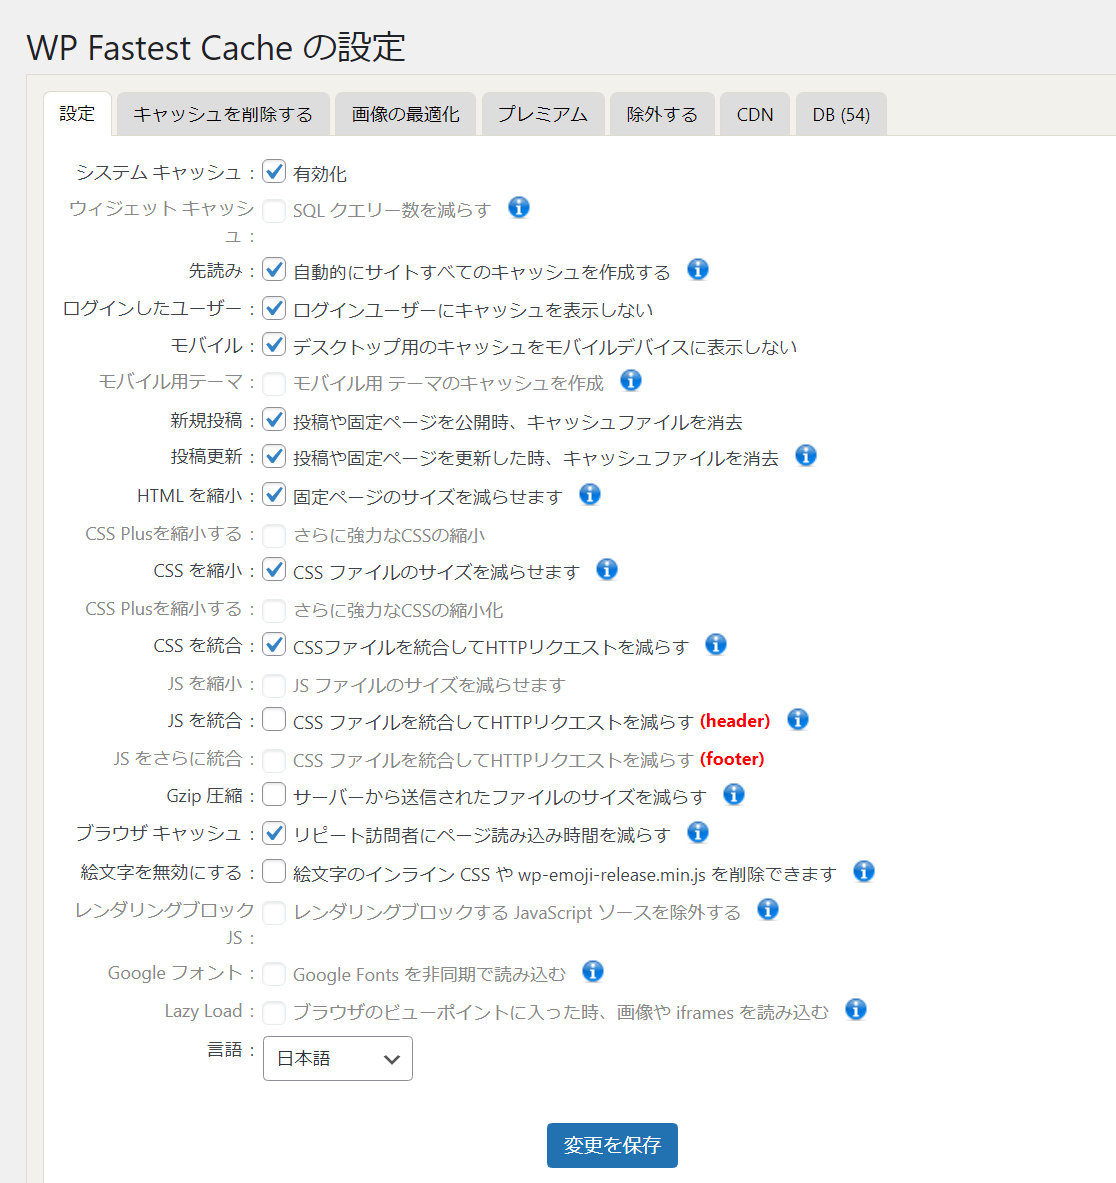The image size is (1116, 1183).
Task: Click info icon beside ウィジェット キャッシュ option
Action: [x=519, y=208]
